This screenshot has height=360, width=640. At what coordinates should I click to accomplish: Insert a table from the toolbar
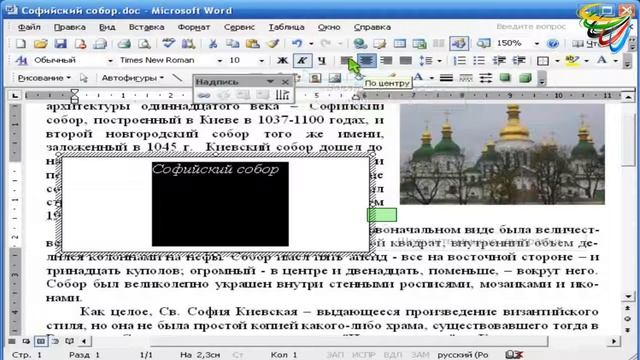pyautogui.click(x=400, y=43)
